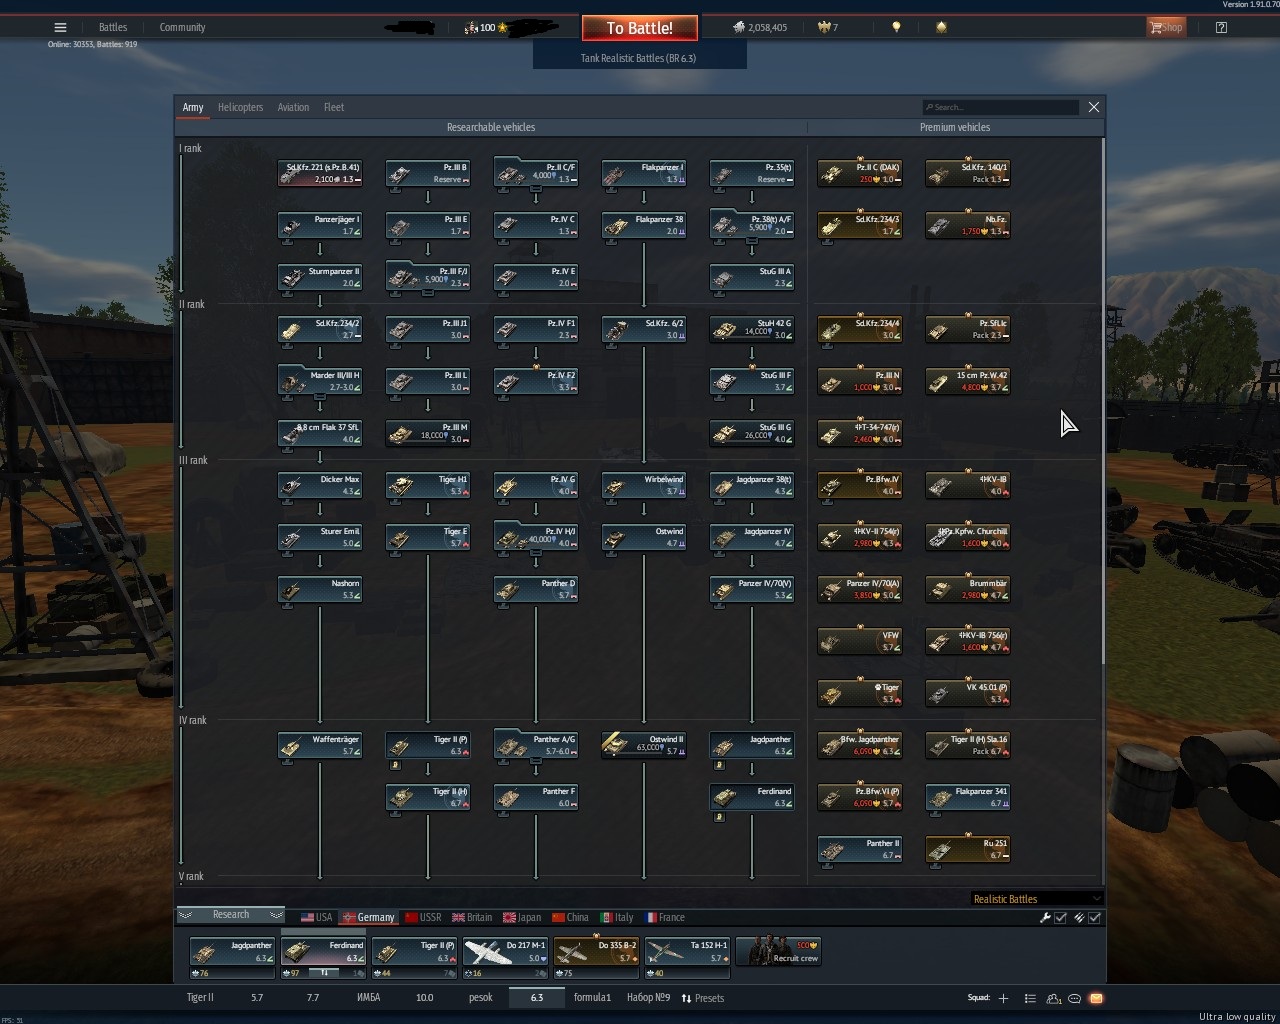Screen dimensions: 1280x1024
Task: Click the plus icon to invite a squad member
Action: coord(1003,997)
